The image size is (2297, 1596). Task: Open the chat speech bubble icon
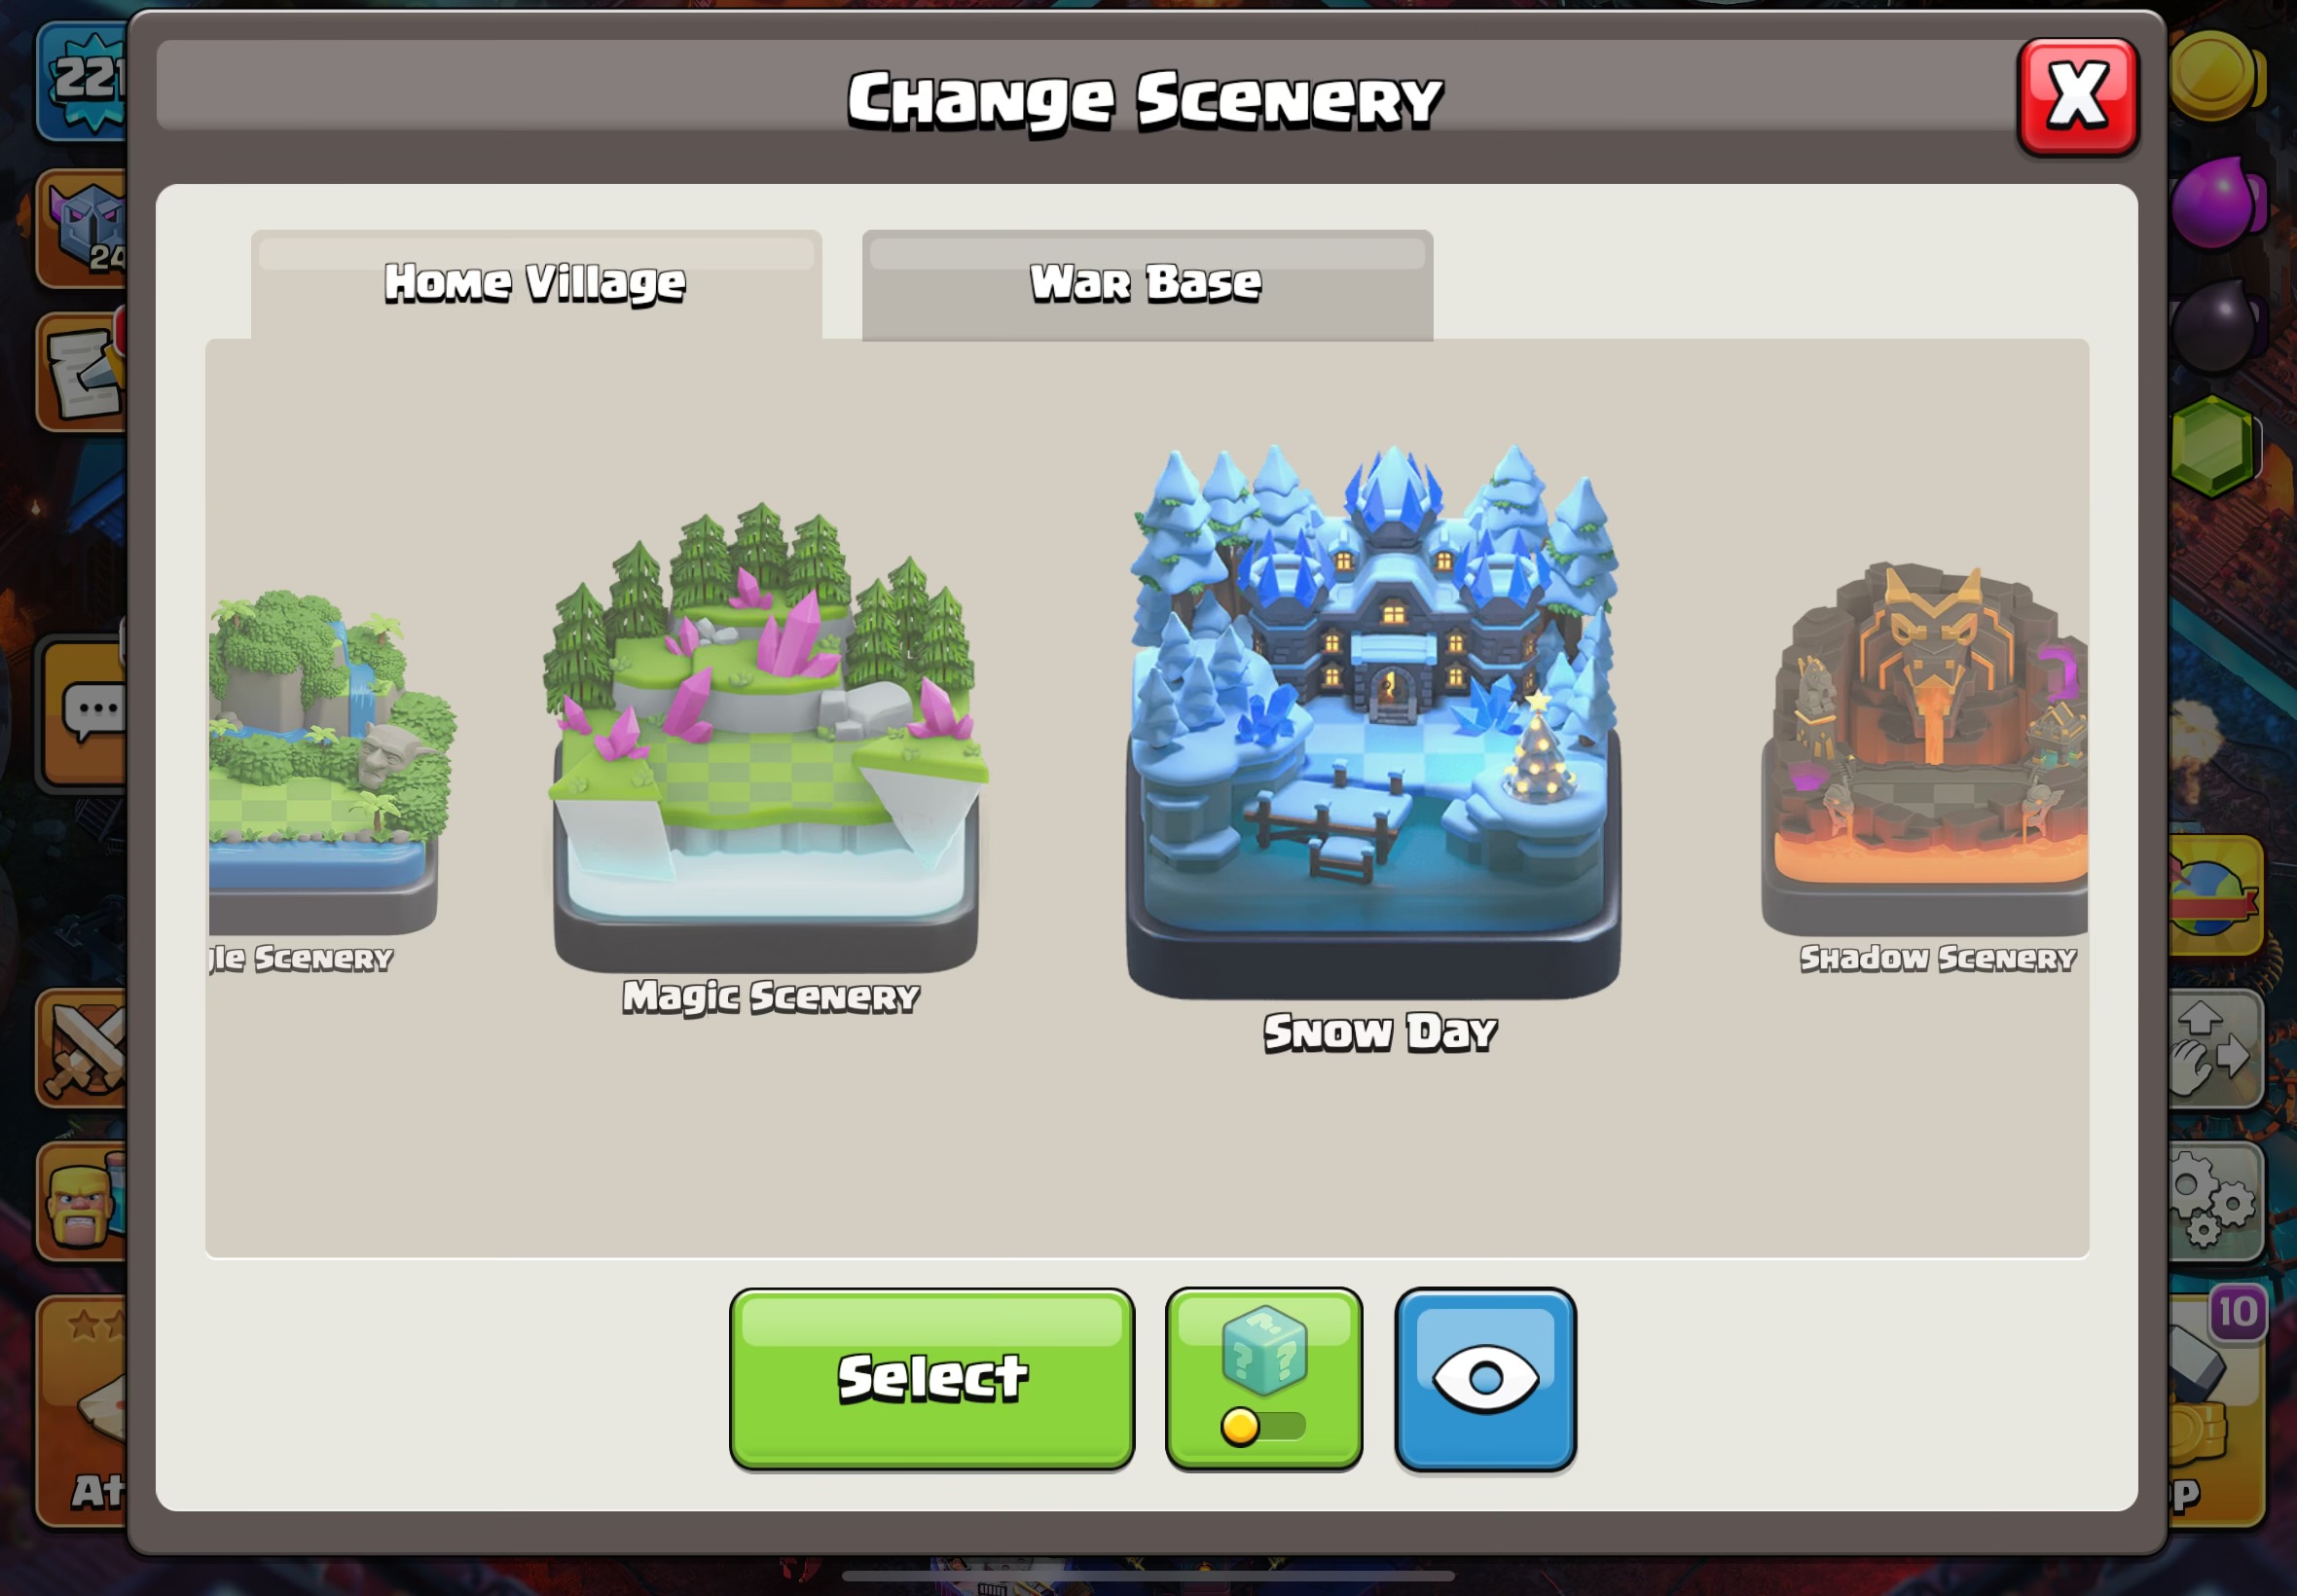pyautogui.click(x=83, y=712)
